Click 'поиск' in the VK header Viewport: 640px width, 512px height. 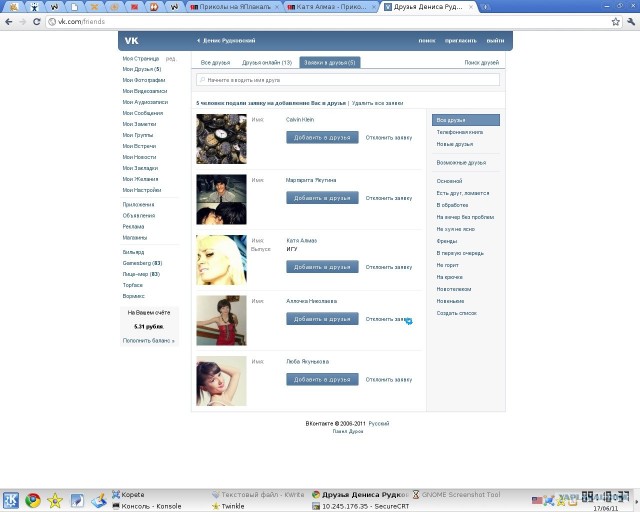(x=427, y=40)
